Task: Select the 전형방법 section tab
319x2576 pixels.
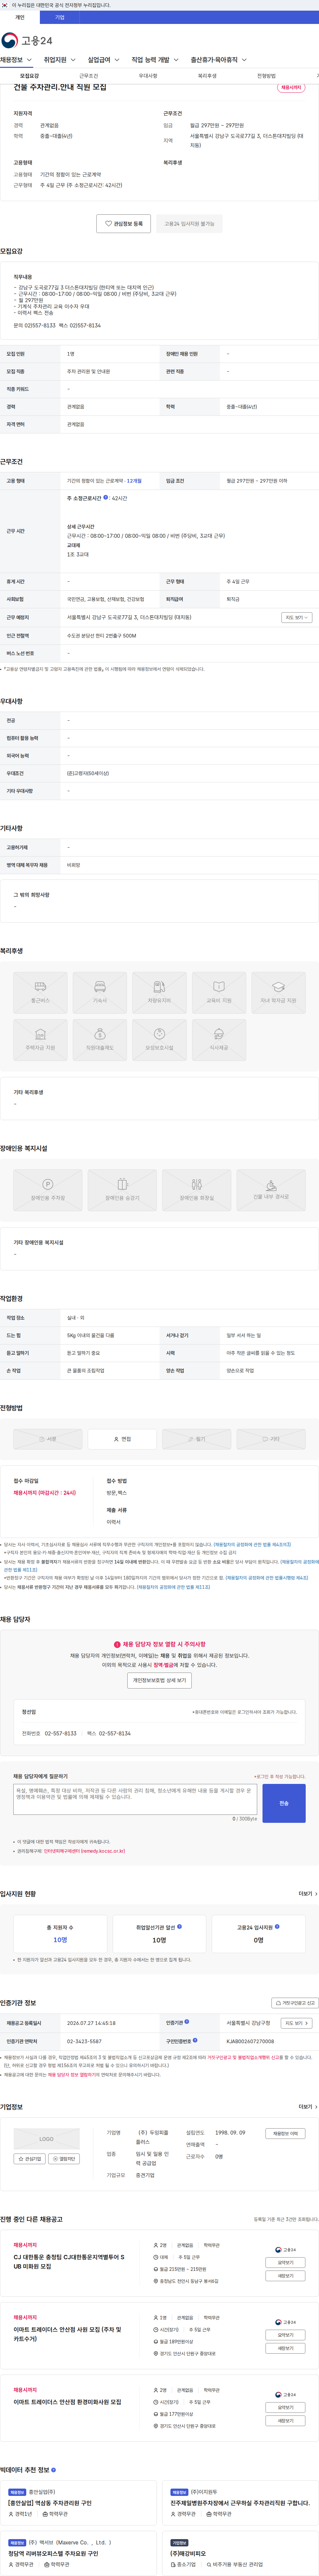Action: [266, 76]
